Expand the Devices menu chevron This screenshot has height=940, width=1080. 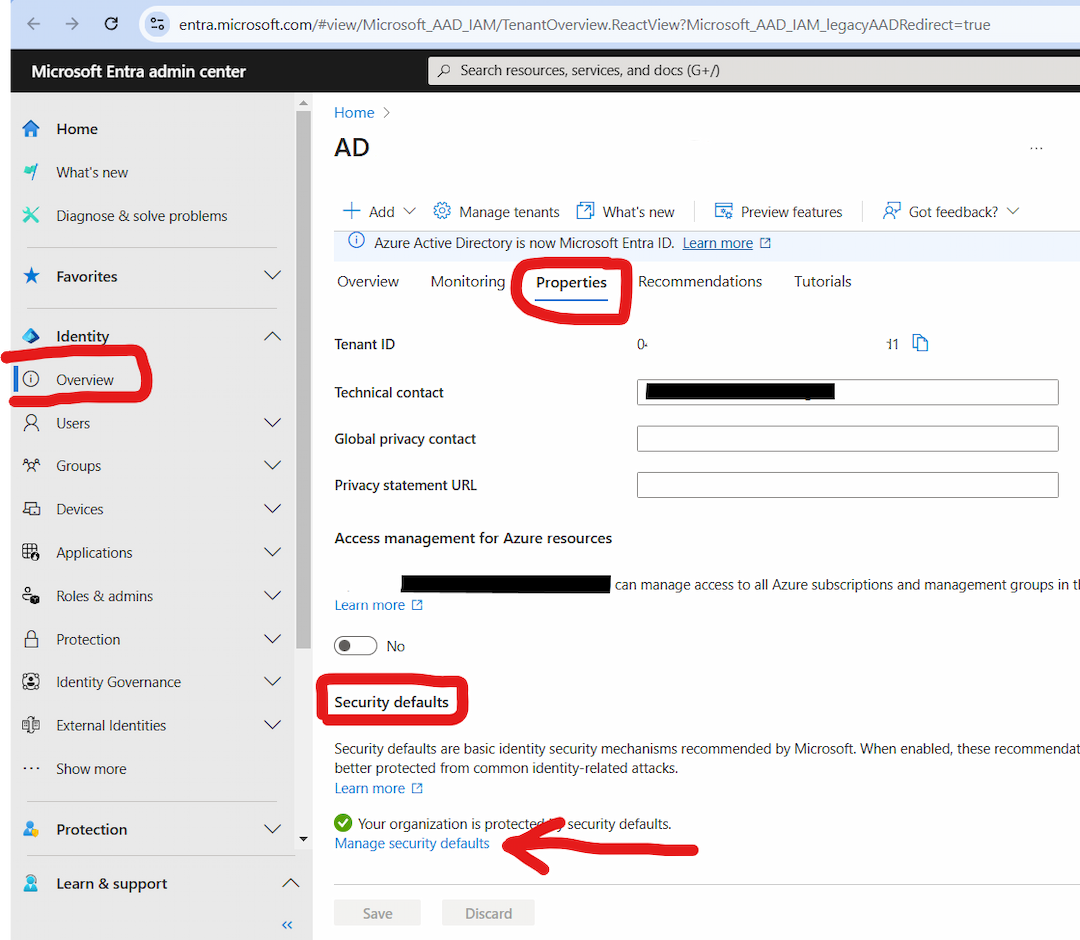(273, 509)
